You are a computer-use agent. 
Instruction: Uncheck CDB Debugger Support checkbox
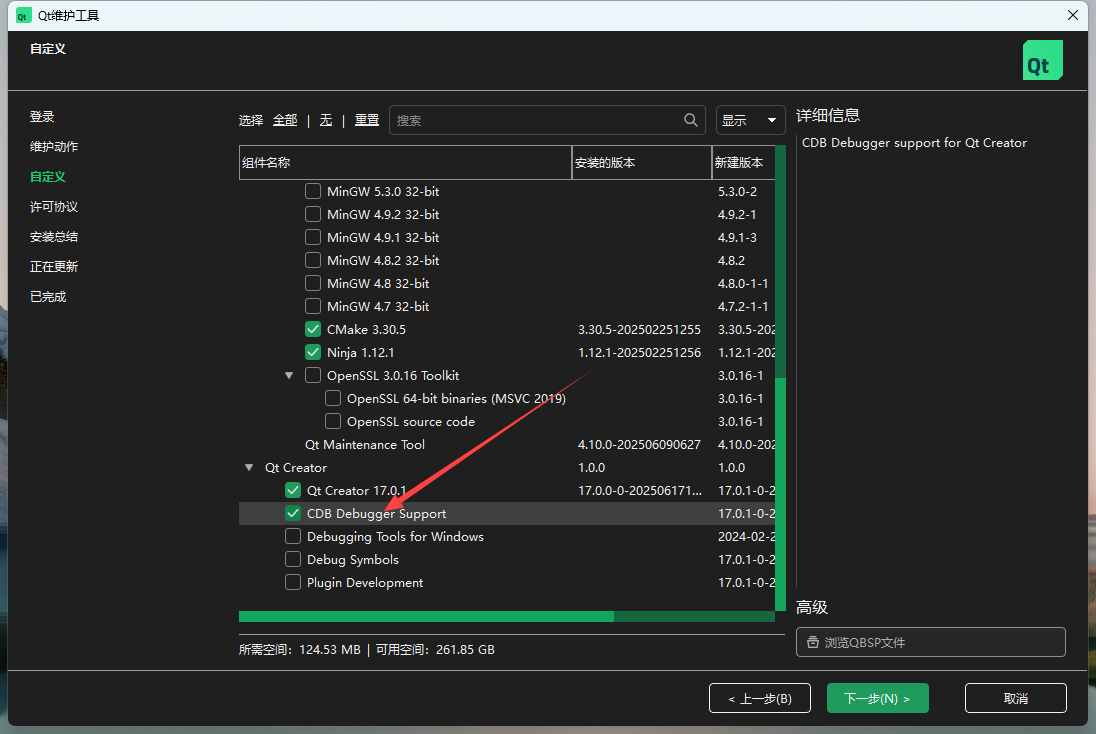pyautogui.click(x=293, y=513)
